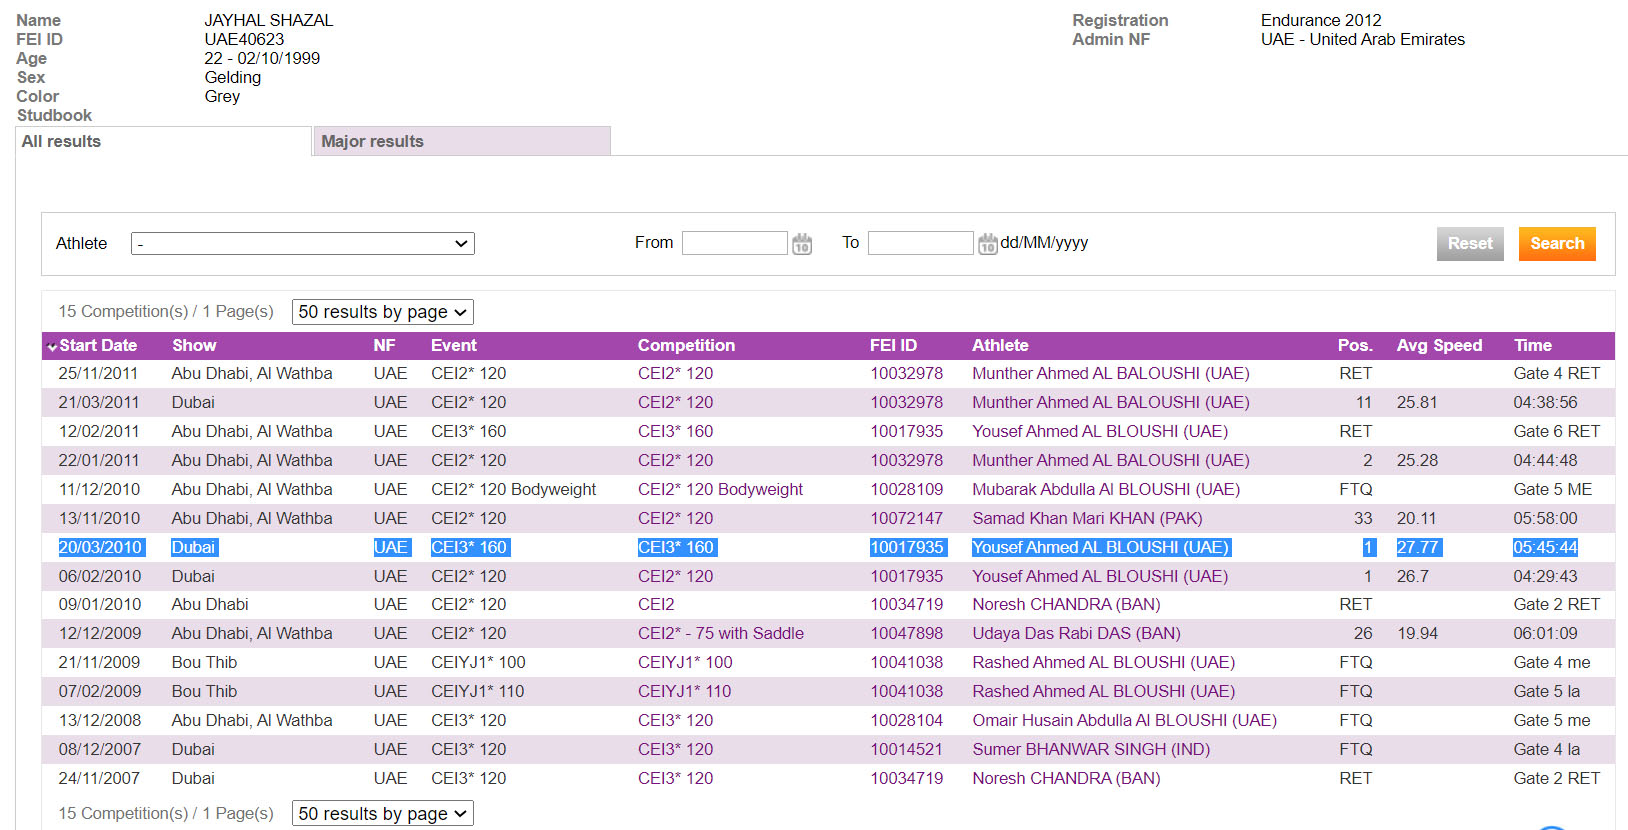Open CEI2 competition on 09/01/2010 row
This screenshot has height=830, width=1628.
coord(656,604)
